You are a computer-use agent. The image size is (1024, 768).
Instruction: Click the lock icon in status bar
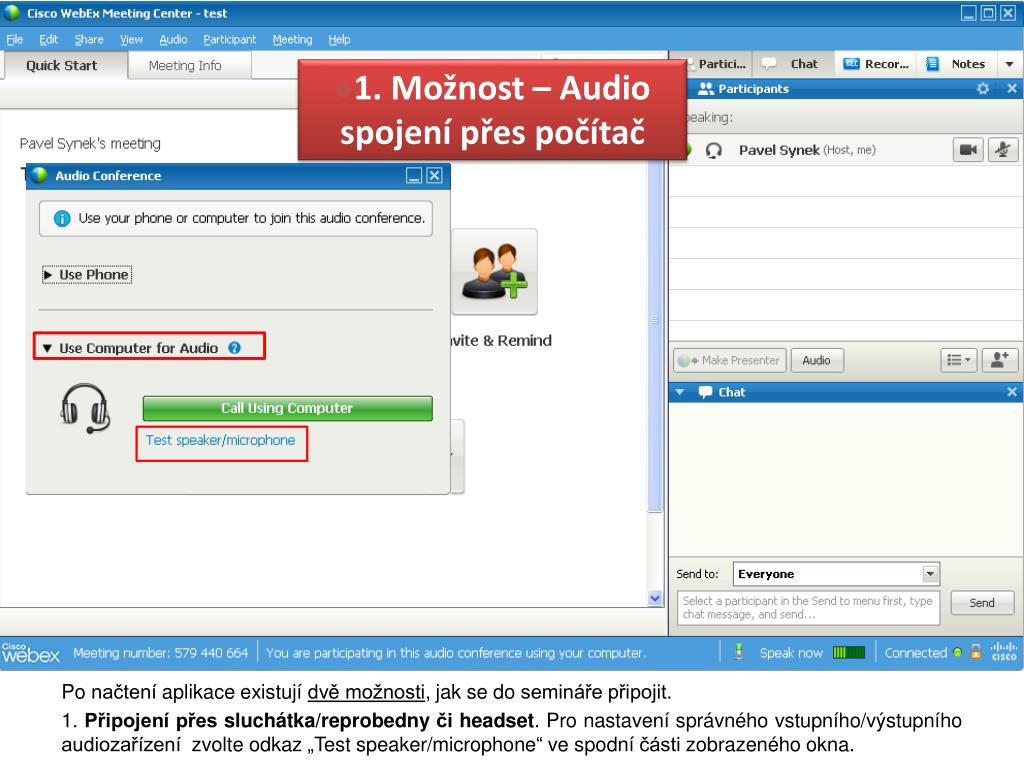[975, 652]
